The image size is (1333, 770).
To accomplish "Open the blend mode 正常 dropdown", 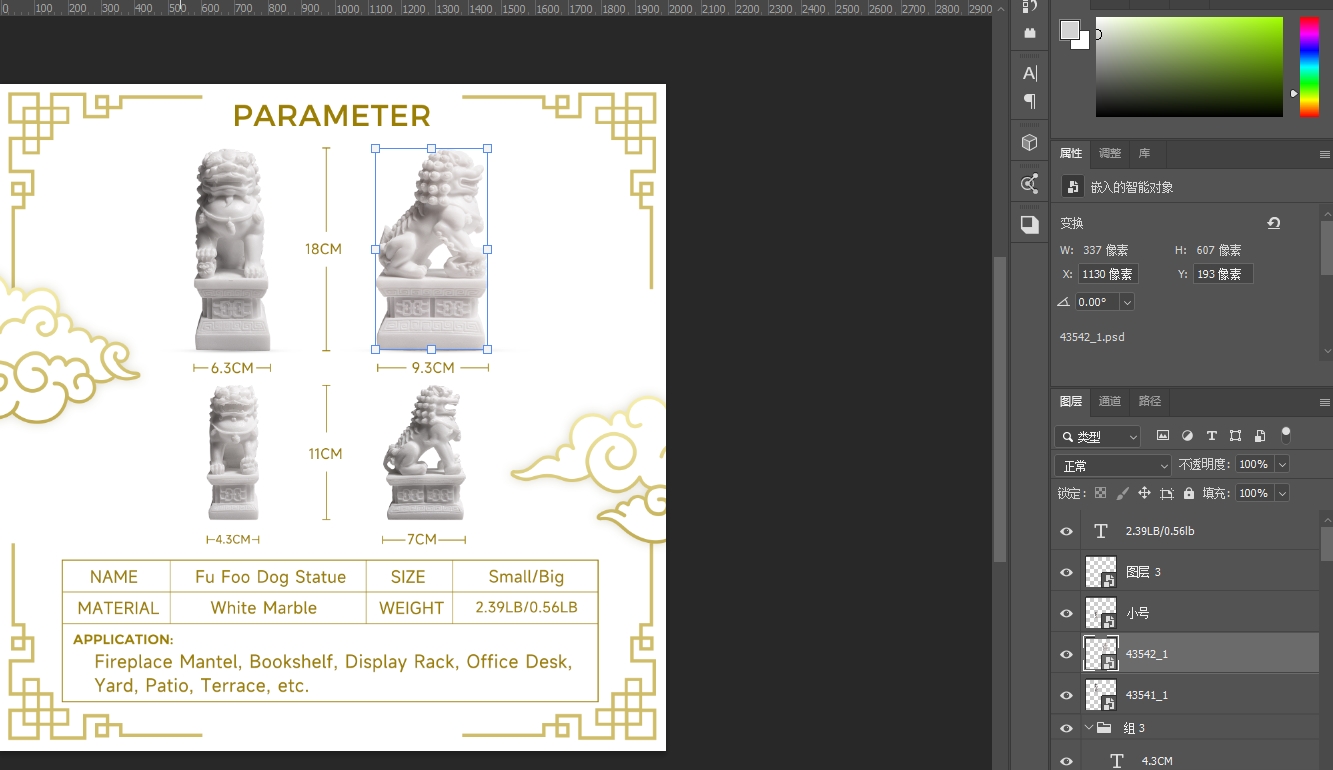I will [1112, 466].
